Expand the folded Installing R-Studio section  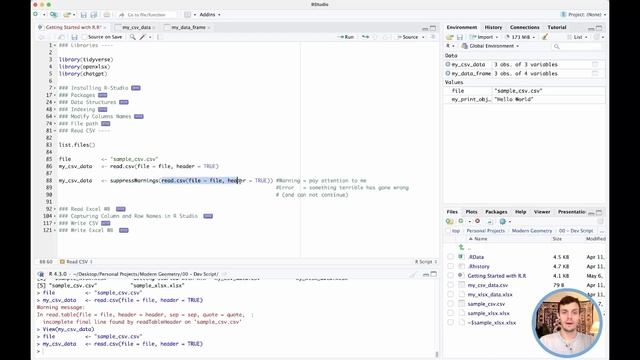136,88
